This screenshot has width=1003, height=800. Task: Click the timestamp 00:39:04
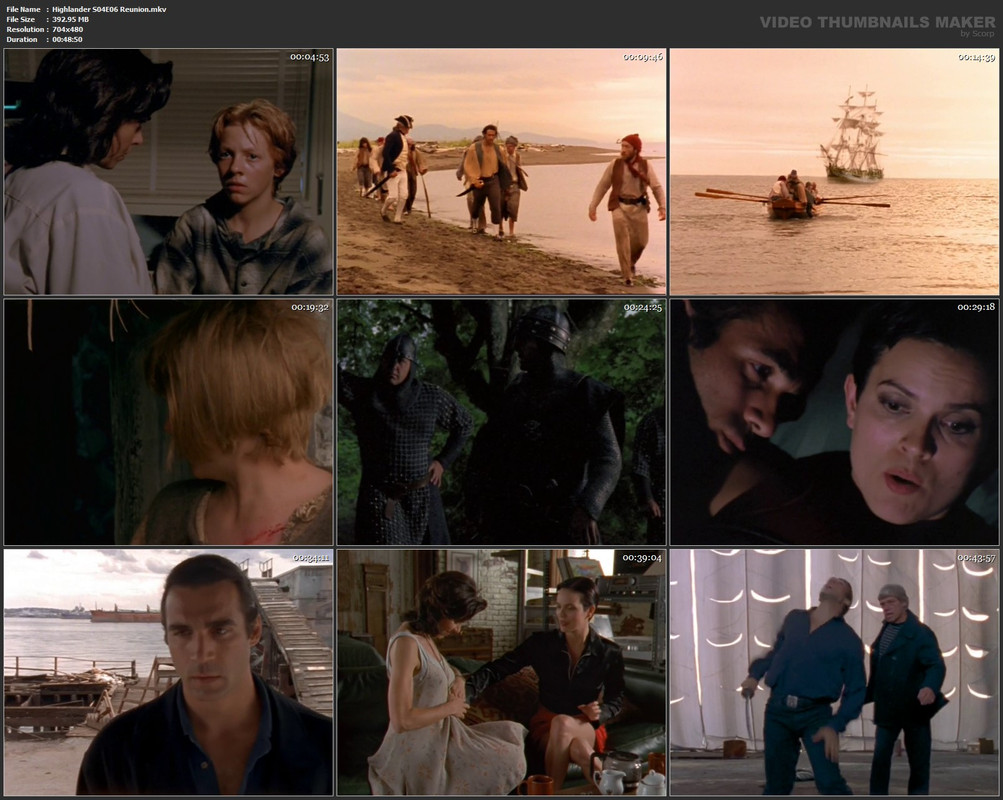(642, 558)
